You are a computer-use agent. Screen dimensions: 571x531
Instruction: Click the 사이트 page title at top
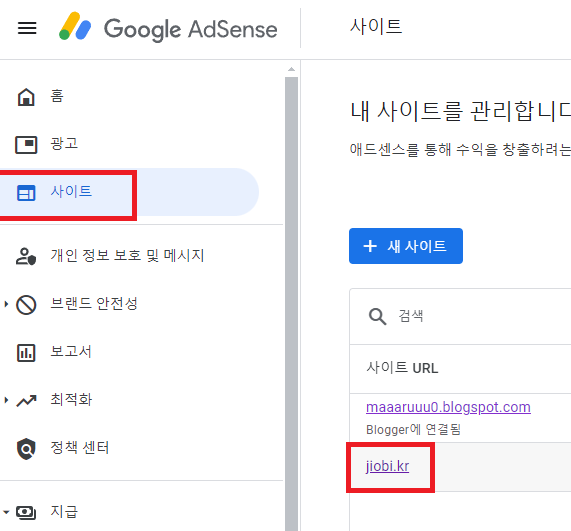376,27
